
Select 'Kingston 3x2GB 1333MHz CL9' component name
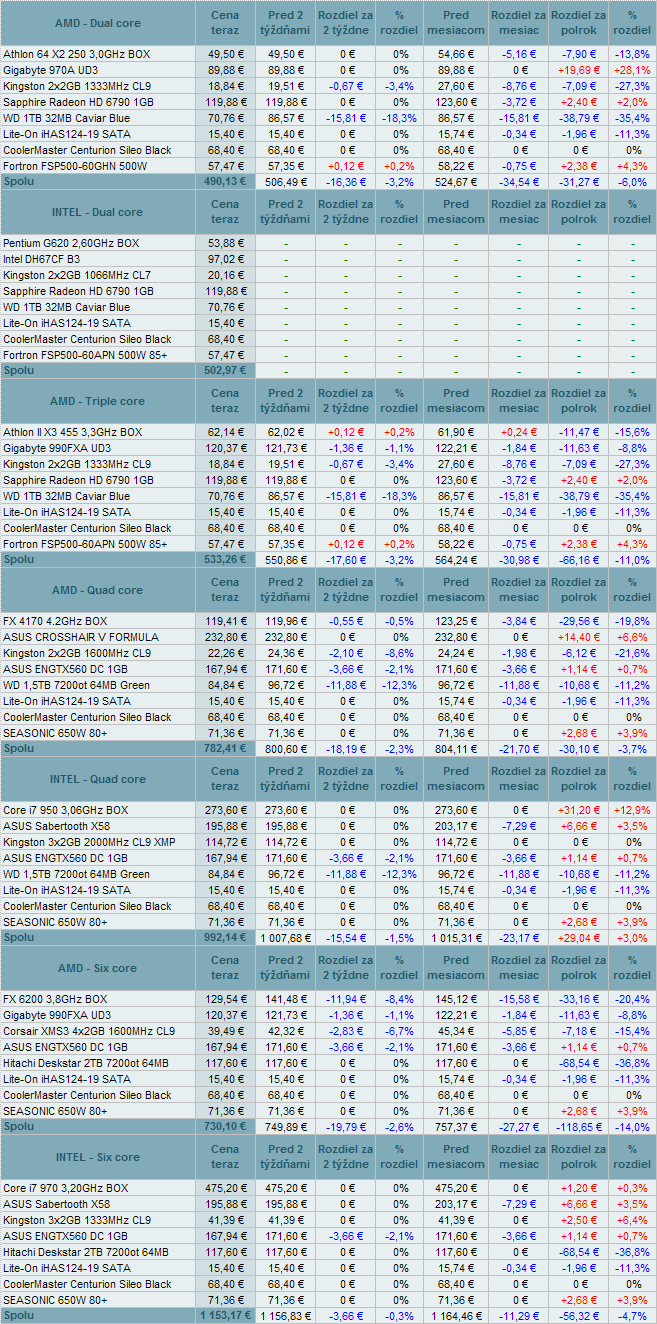[77, 1220]
